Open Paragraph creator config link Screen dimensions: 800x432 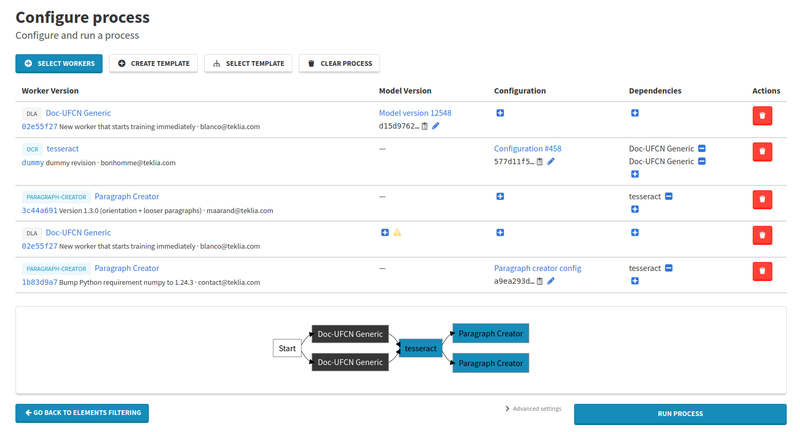pos(537,268)
